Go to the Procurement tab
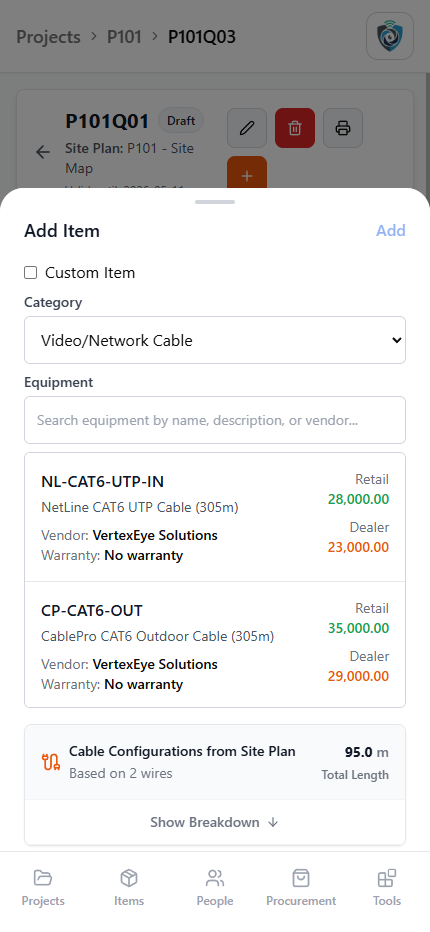Screen dimensions: 430x932 (x=301, y=888)
